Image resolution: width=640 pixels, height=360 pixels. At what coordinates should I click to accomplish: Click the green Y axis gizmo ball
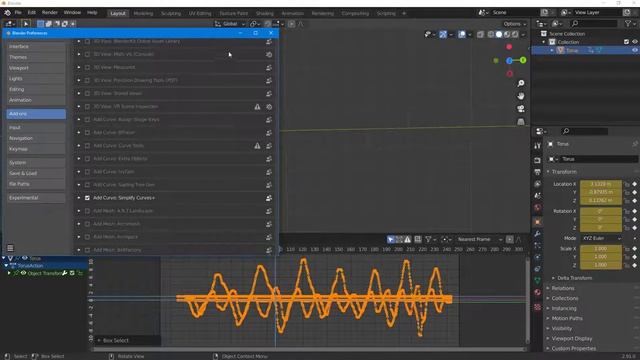coord(523,60)
